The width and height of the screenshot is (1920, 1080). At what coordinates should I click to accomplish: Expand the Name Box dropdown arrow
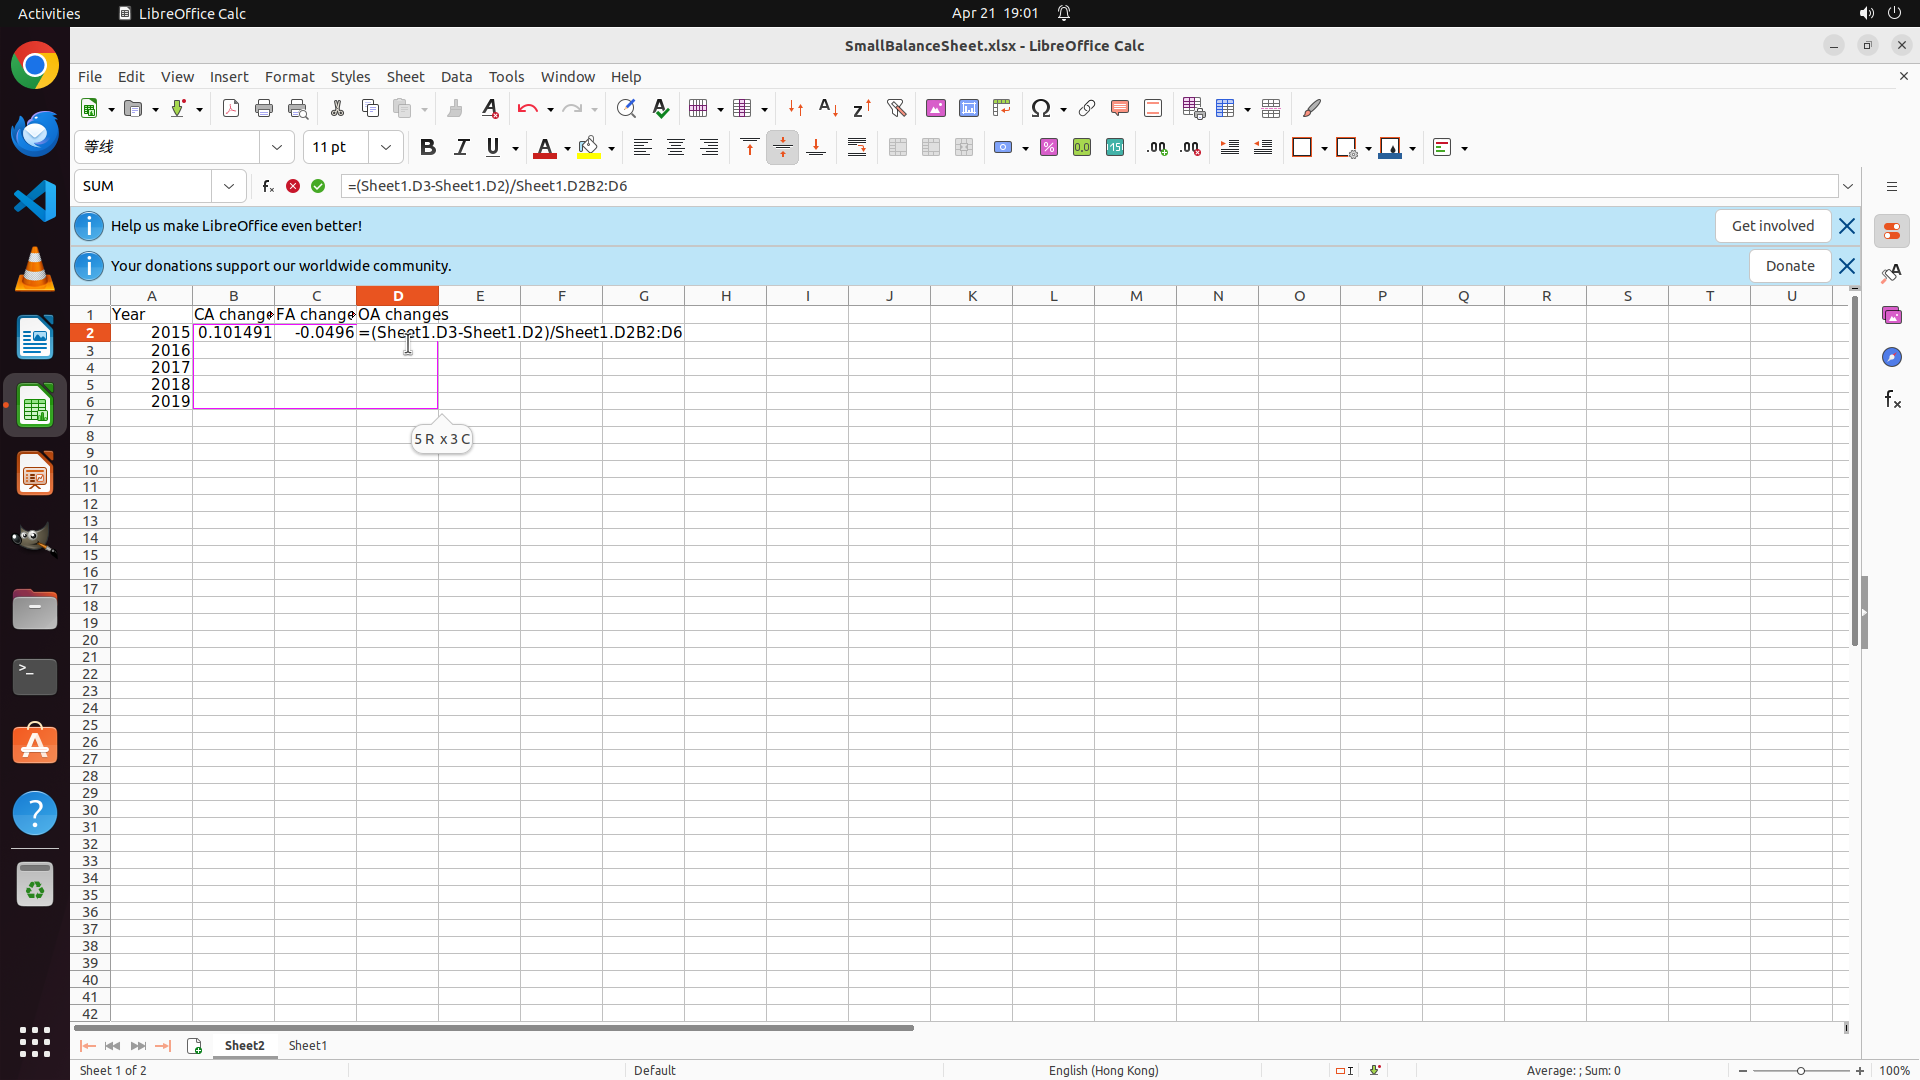[229, 186]
